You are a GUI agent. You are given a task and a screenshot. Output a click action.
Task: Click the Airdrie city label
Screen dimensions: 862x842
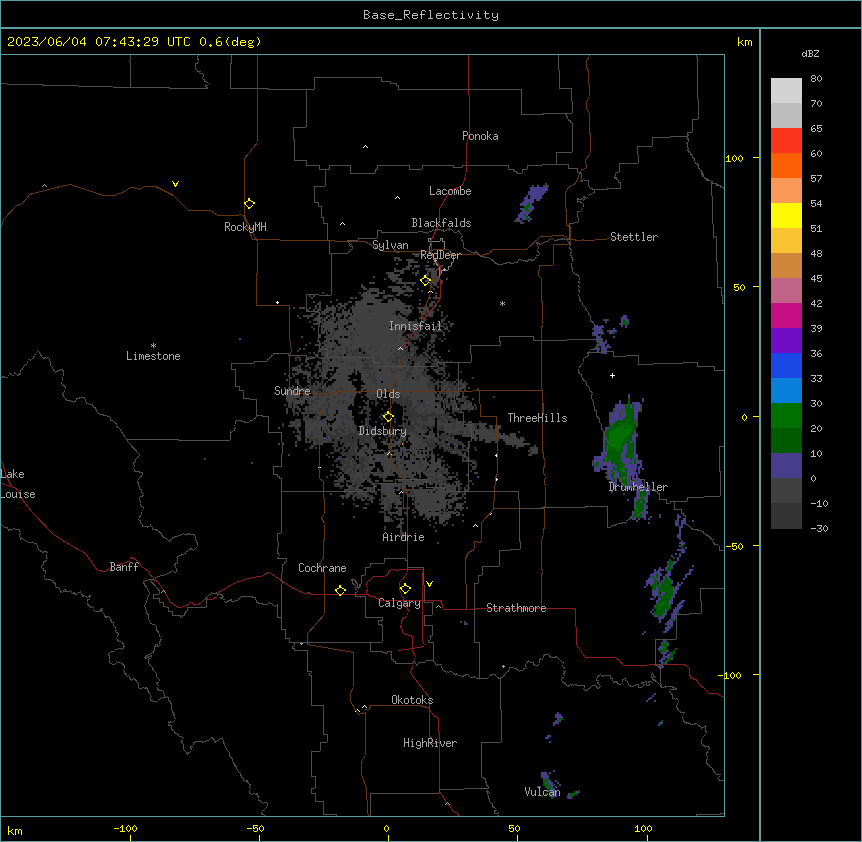click(x=404, y=537)
